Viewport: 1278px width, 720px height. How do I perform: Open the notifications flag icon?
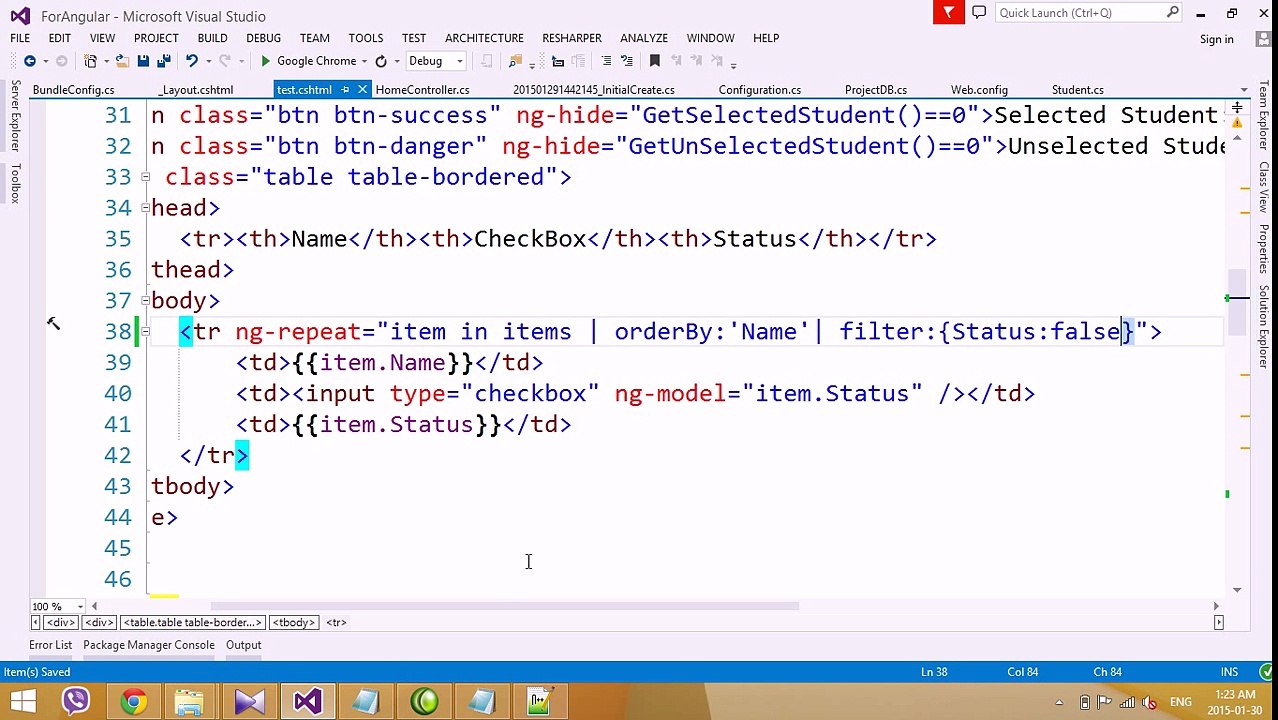point(948,12)
